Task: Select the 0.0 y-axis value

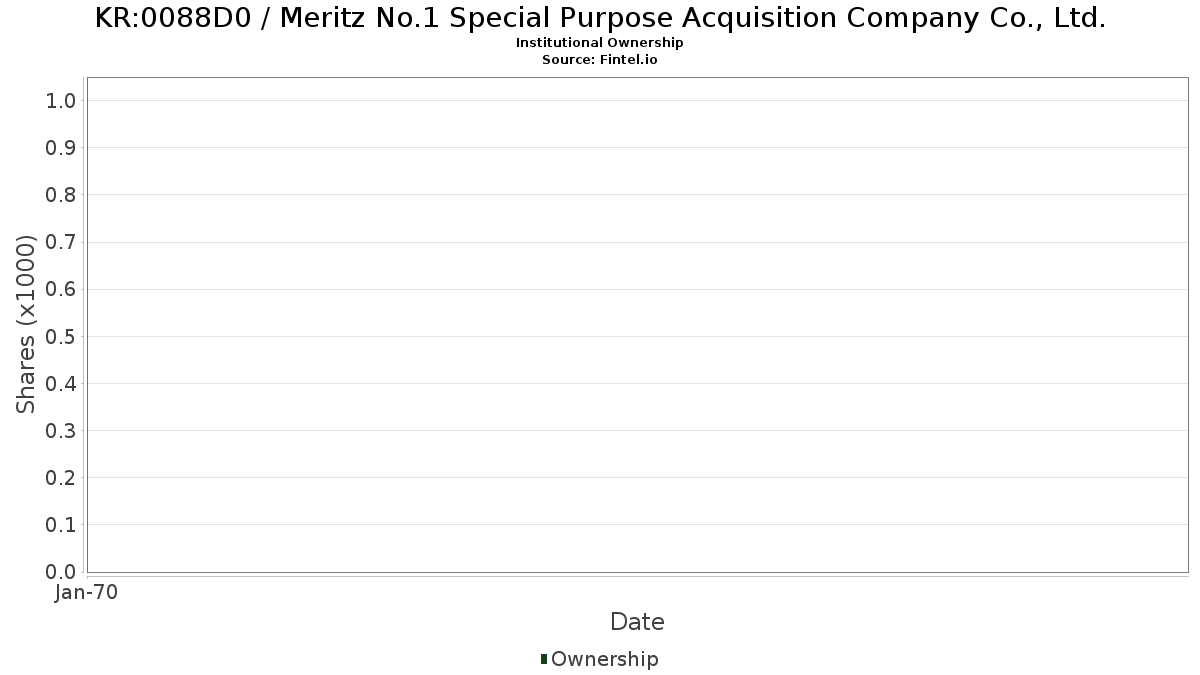Action: pos(61,572)
